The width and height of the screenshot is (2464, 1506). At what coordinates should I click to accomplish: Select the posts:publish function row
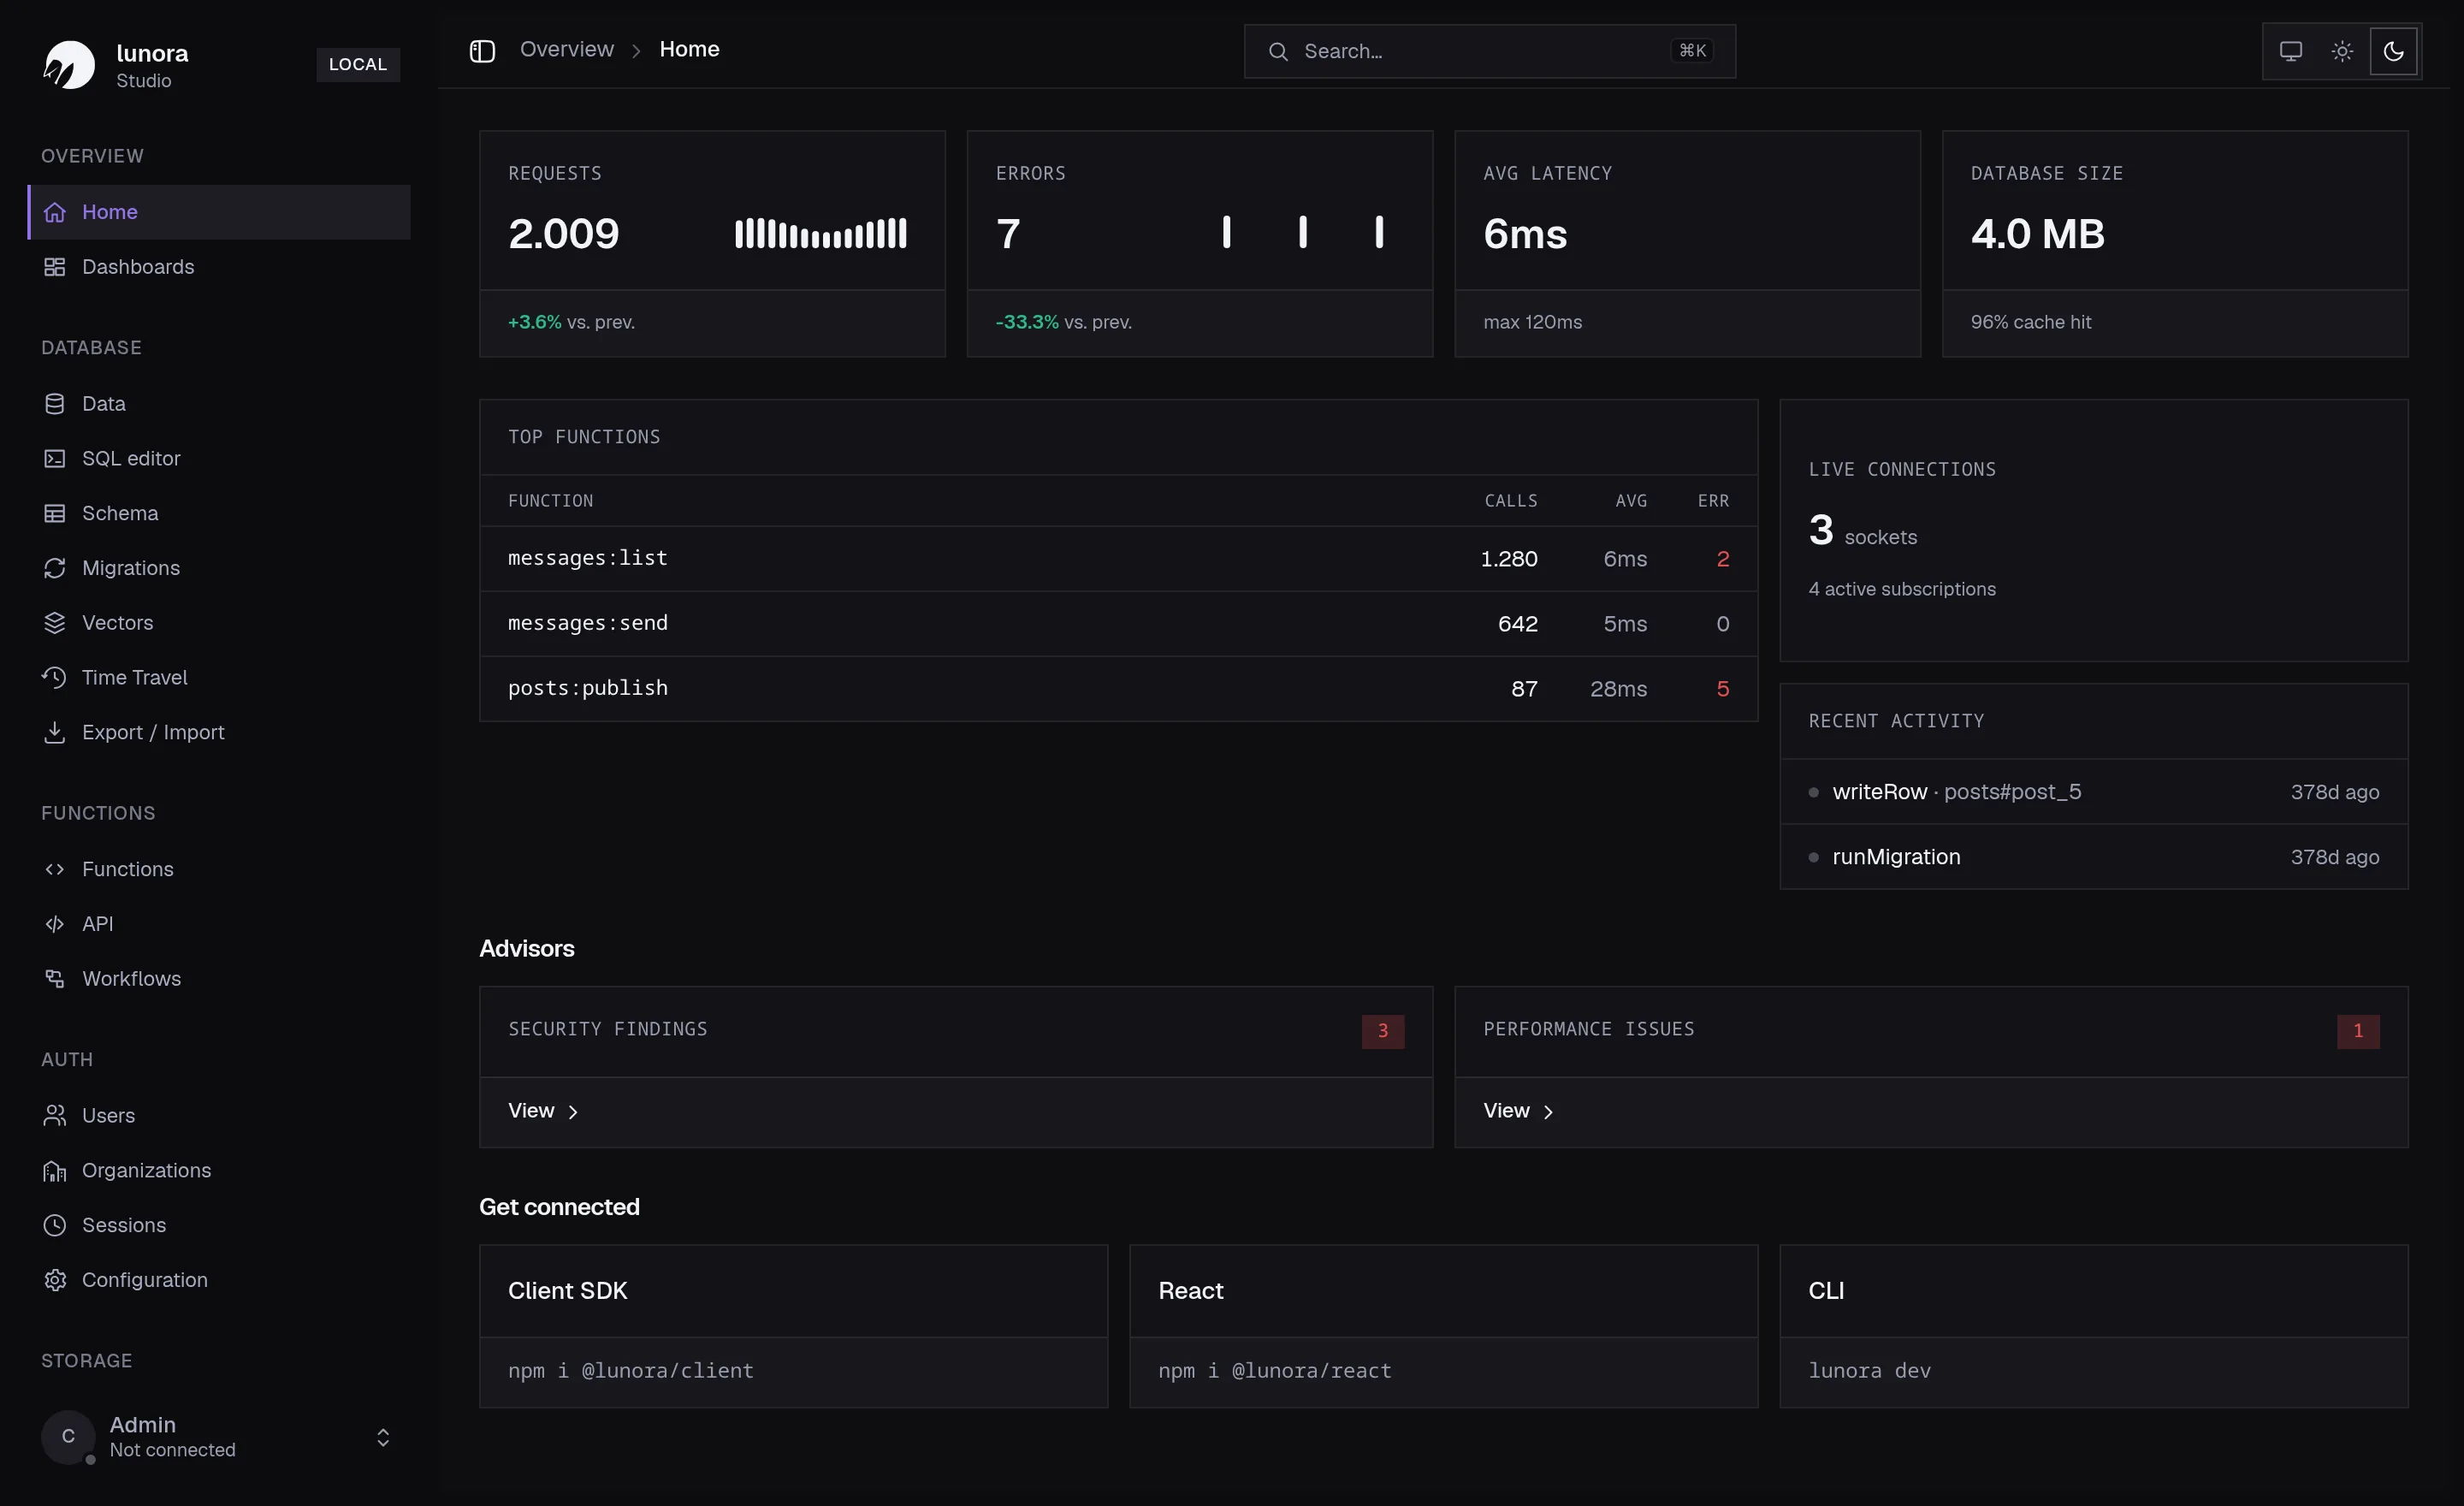[1118, 689]
